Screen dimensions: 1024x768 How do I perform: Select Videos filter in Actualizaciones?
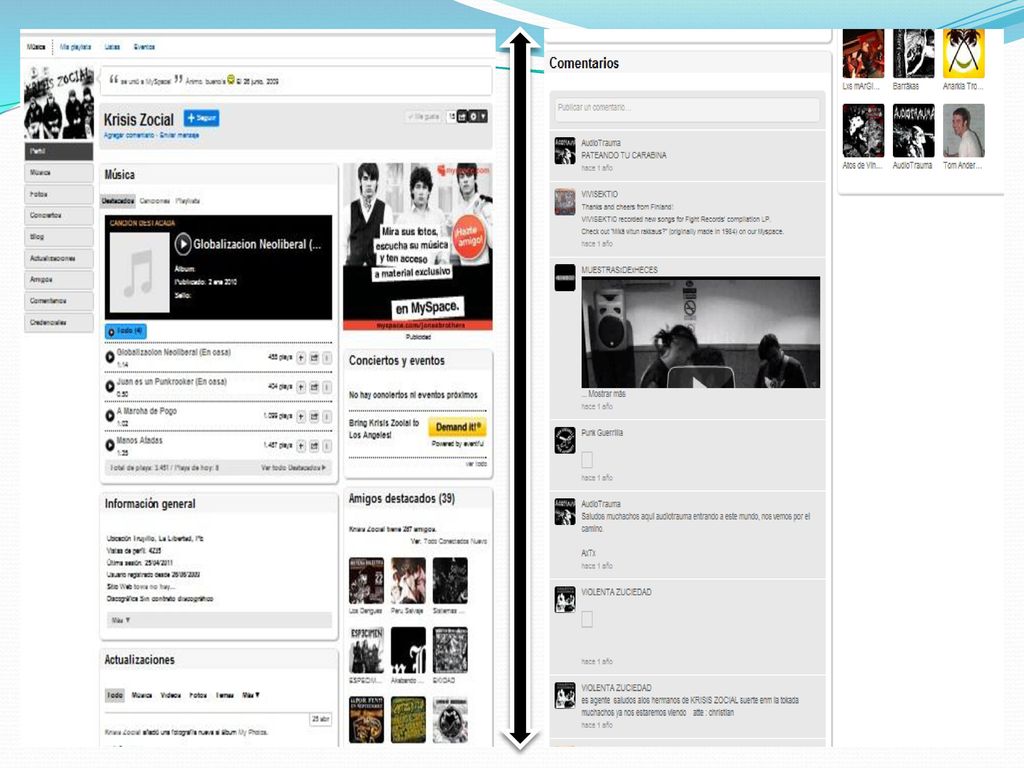170,695
